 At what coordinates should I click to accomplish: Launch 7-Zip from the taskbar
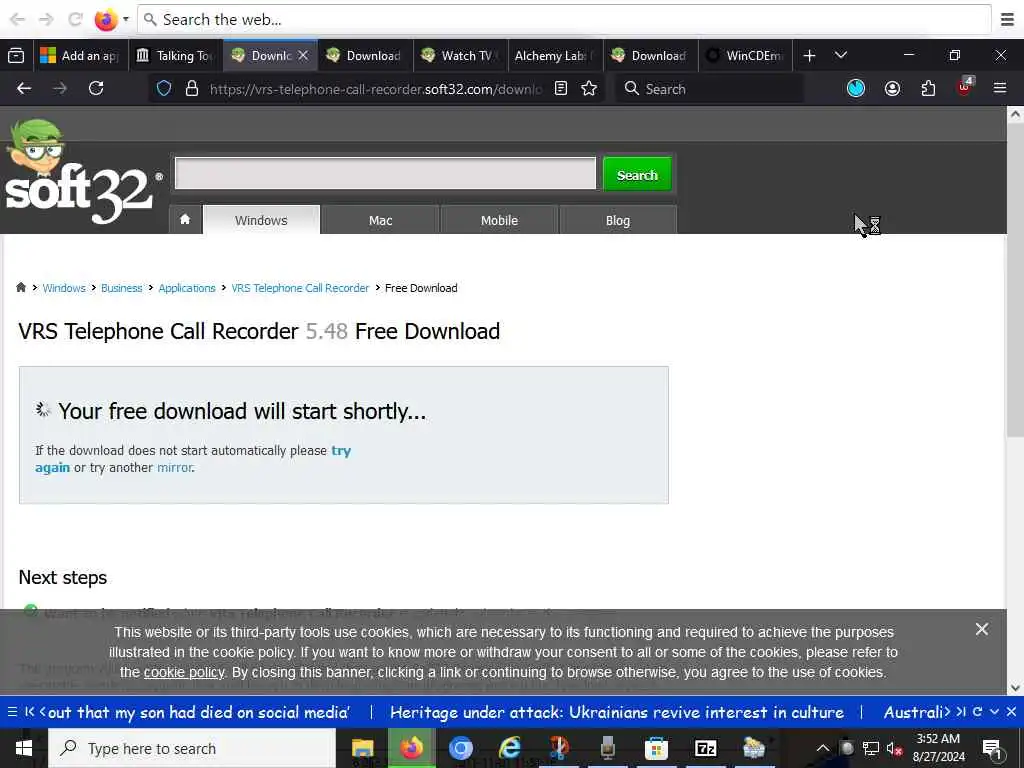705,748
